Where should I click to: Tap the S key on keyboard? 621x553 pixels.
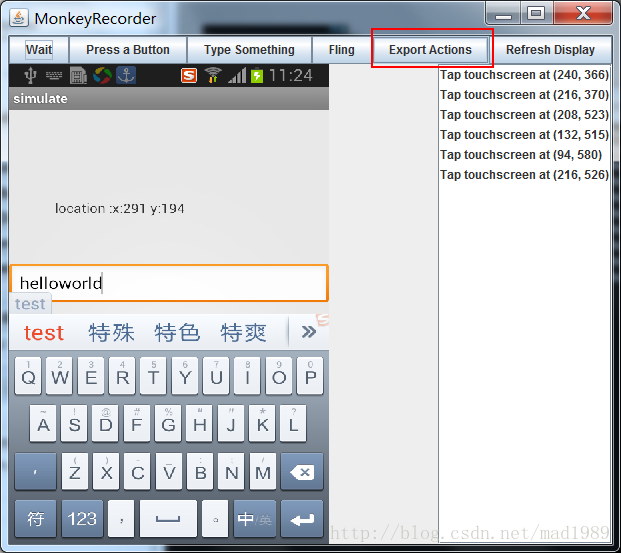(x=74, y=423)
